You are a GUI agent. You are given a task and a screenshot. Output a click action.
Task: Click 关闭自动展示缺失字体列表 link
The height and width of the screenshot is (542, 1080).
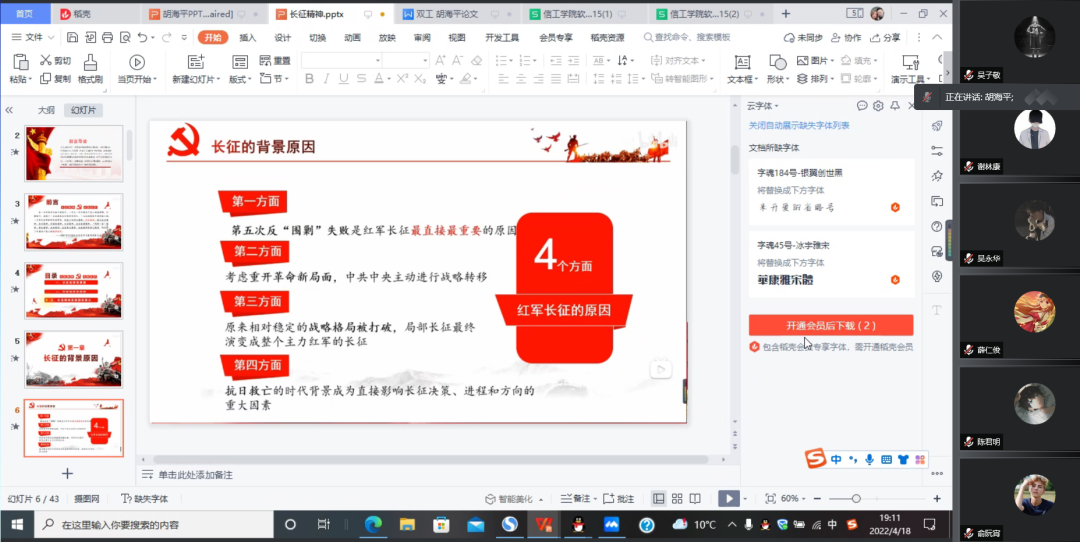point(800,125)
